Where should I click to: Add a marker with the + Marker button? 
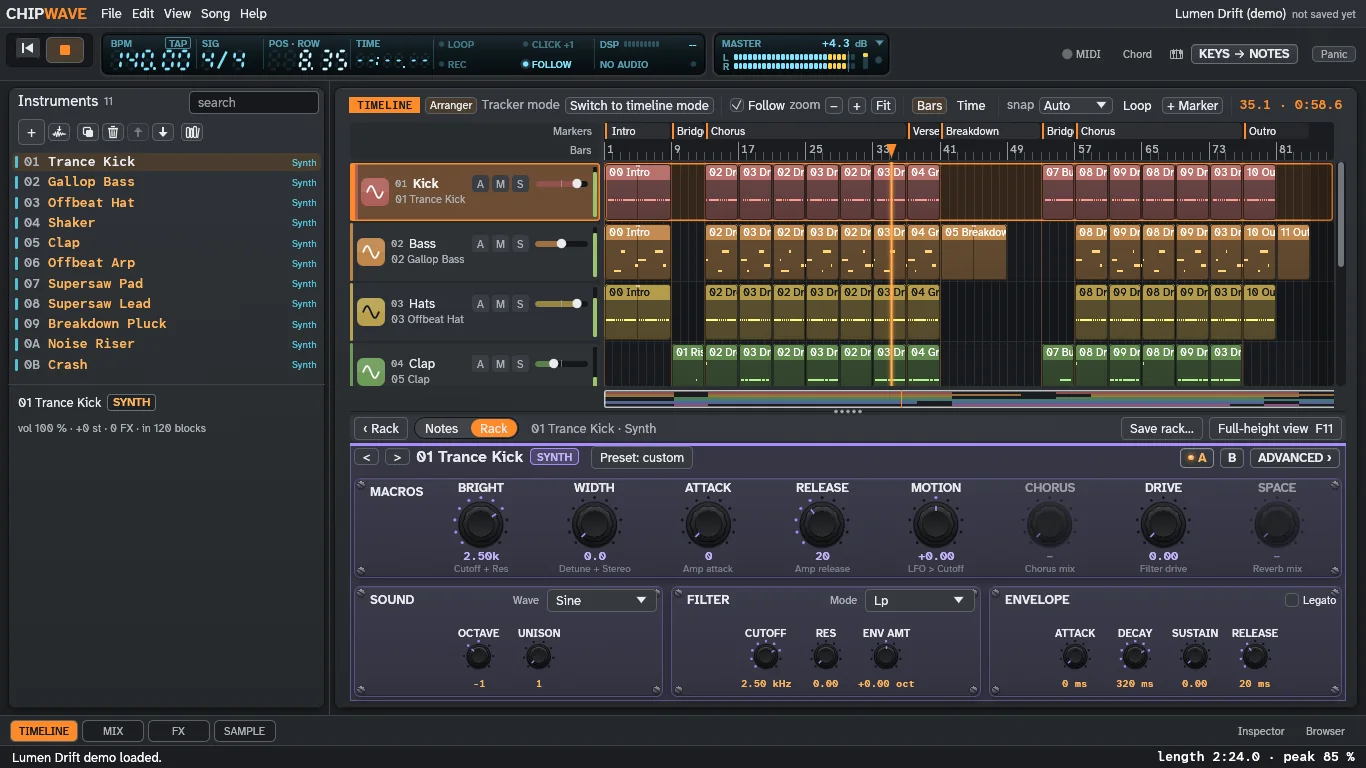click(1191, 105)
